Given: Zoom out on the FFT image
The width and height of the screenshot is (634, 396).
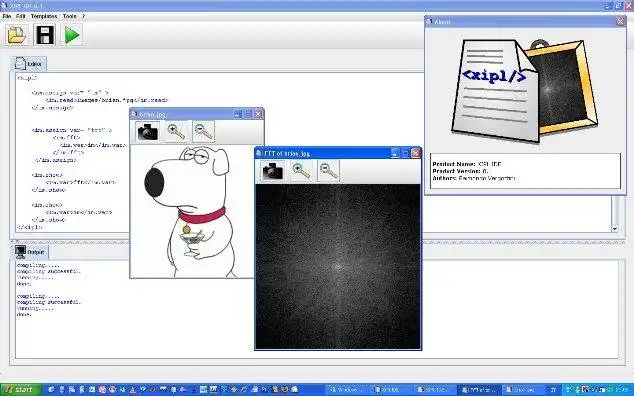Looking at the screenshot, I should point(328,171).
